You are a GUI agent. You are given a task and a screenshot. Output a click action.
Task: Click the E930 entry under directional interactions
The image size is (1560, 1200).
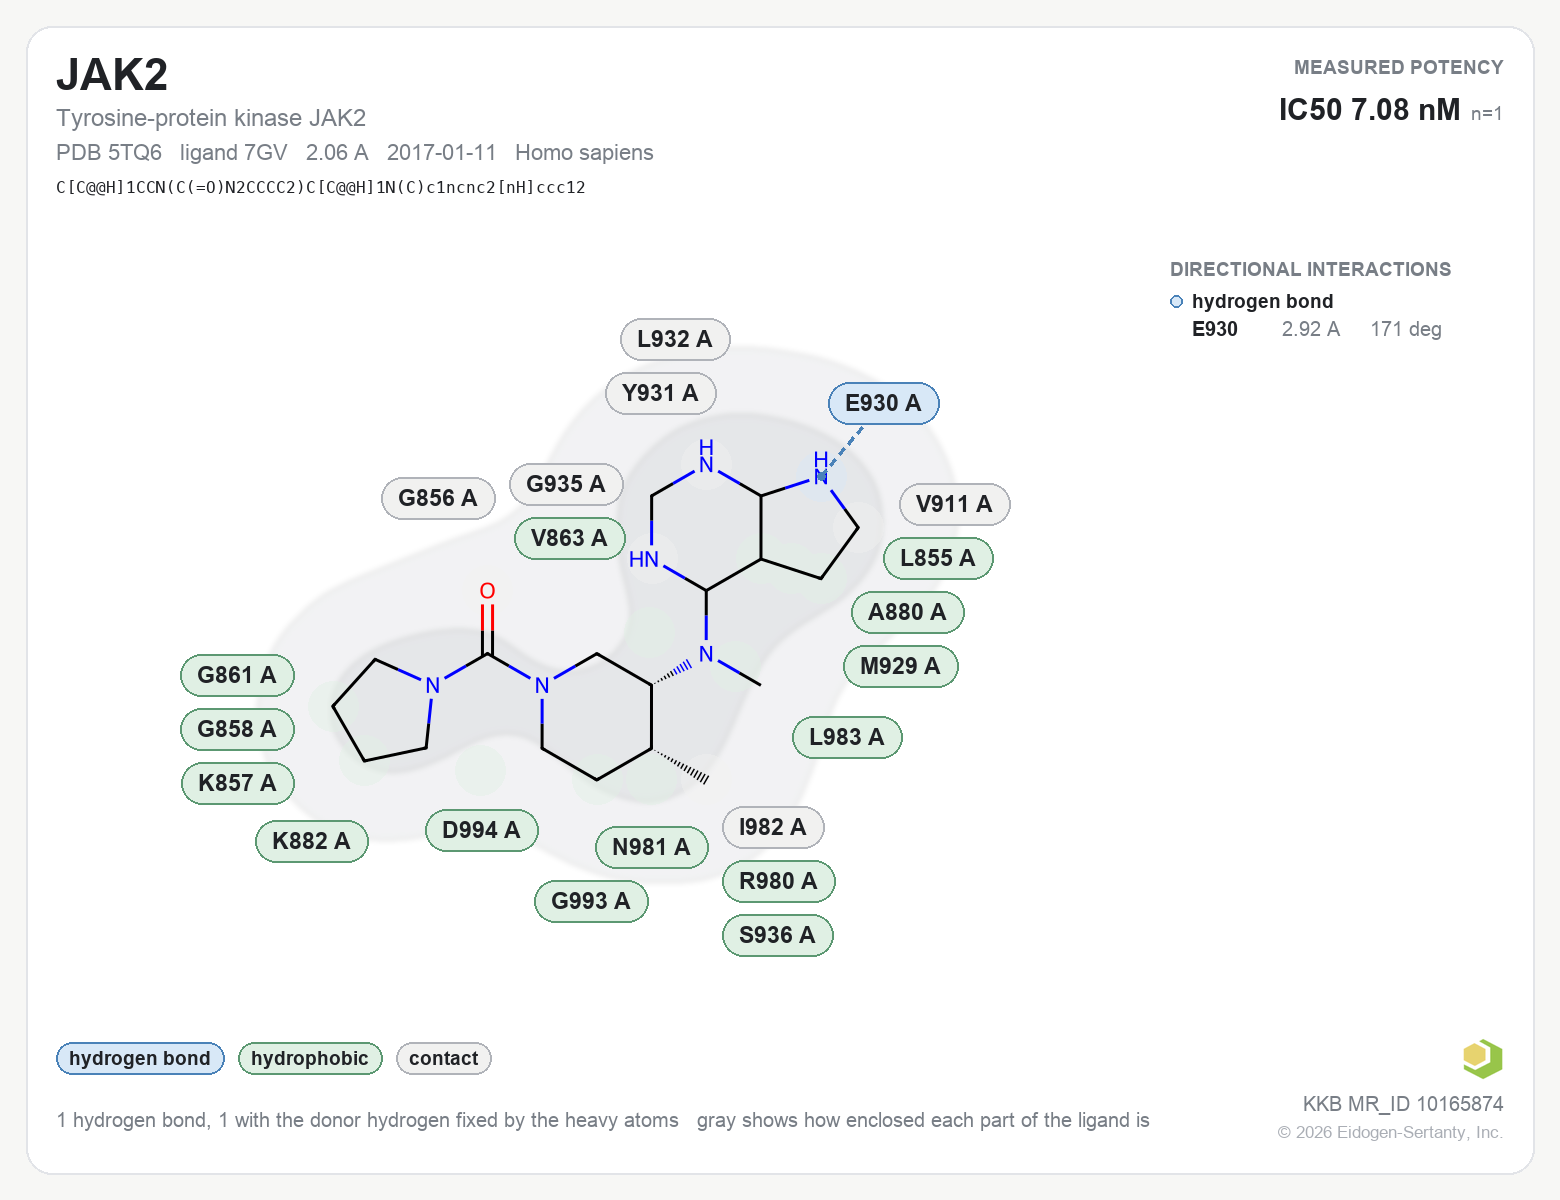pos(1215,329)
